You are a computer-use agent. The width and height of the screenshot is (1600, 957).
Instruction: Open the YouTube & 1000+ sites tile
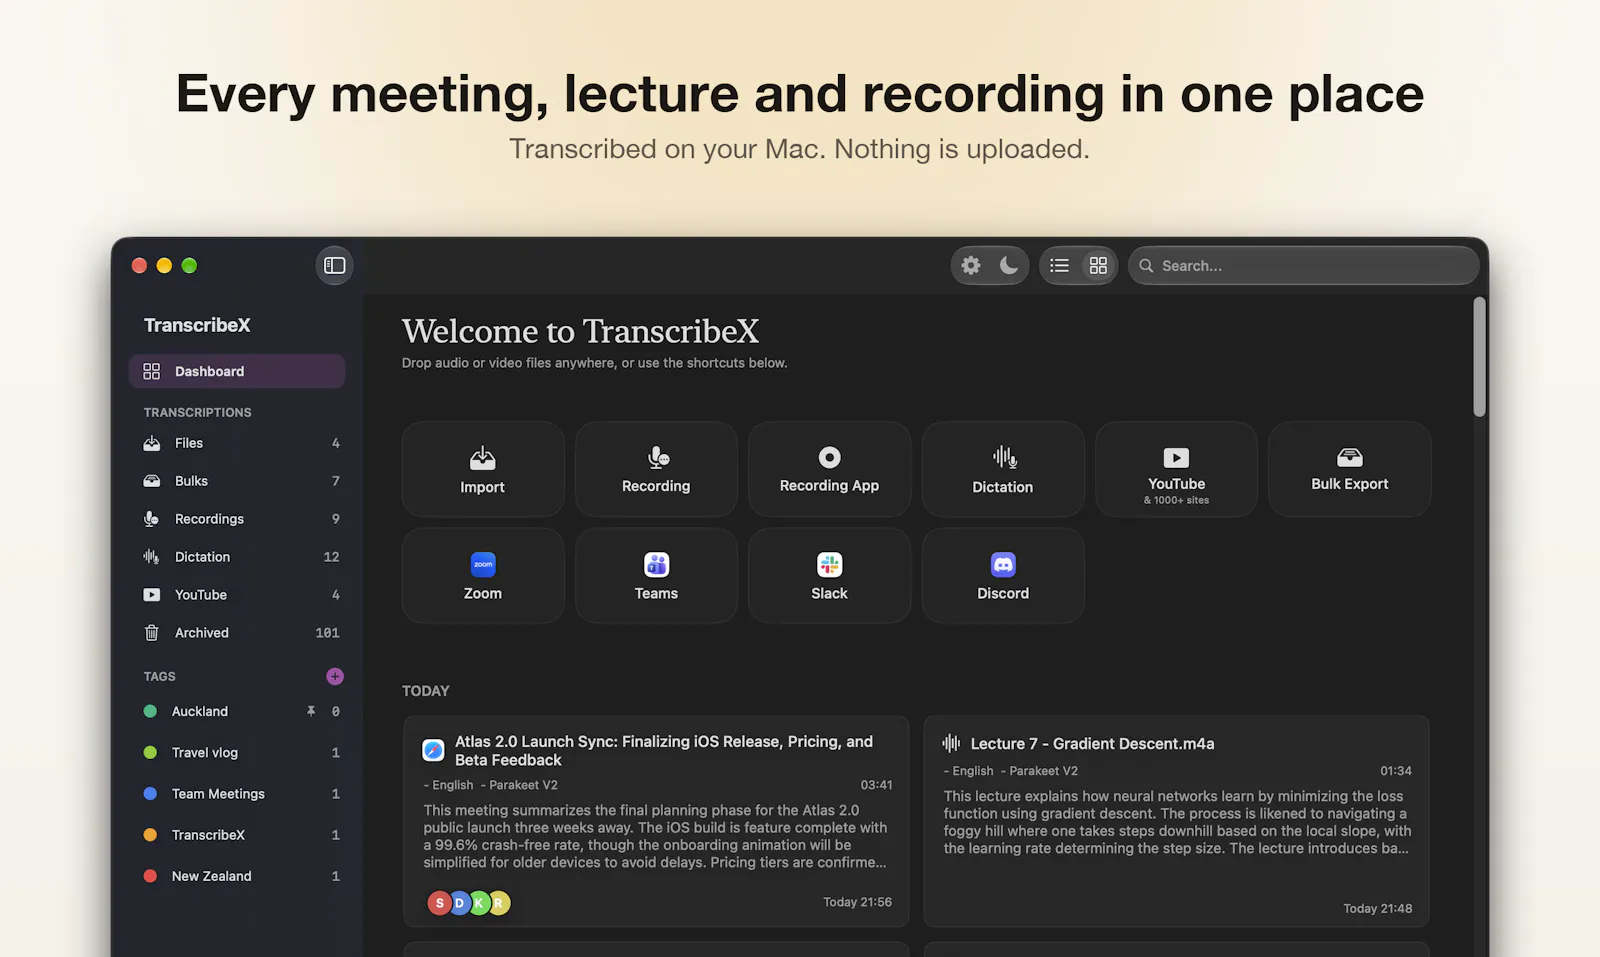[x=1177, y=469]
